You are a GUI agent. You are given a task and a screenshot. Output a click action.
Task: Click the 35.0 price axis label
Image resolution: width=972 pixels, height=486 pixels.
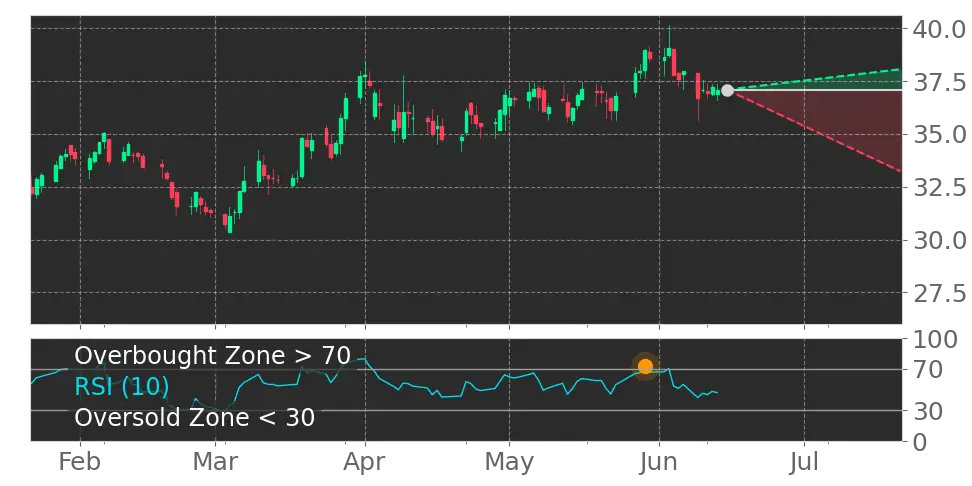[939, 135]
